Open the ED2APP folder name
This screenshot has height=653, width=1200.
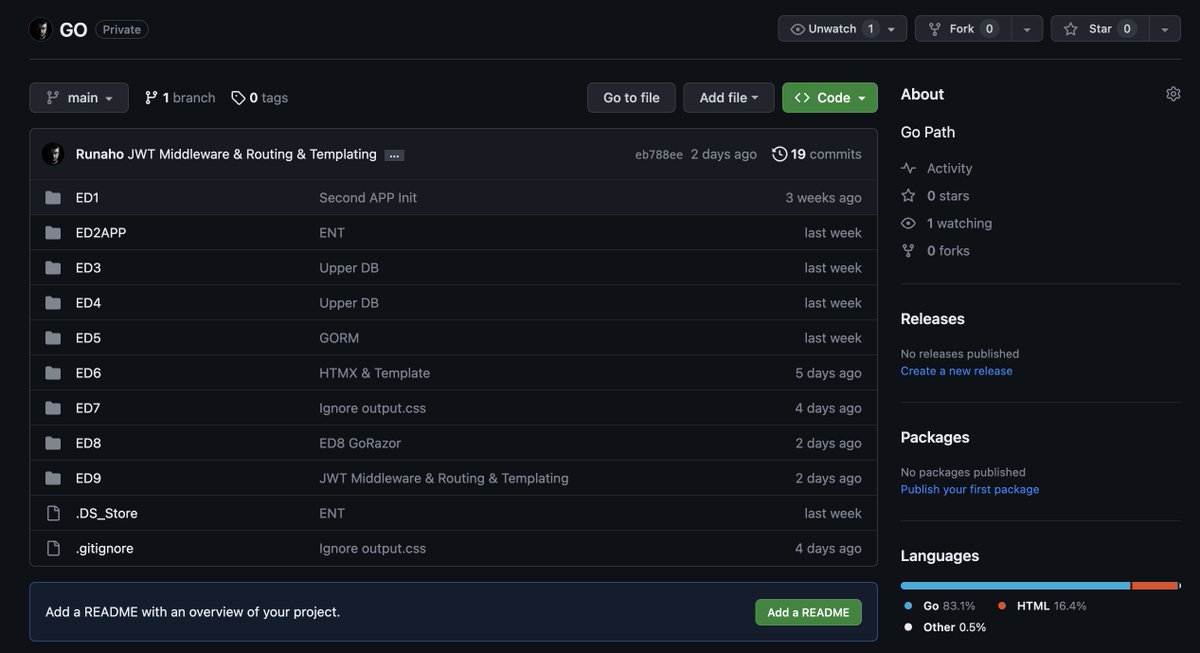click(x=101, y=233)
